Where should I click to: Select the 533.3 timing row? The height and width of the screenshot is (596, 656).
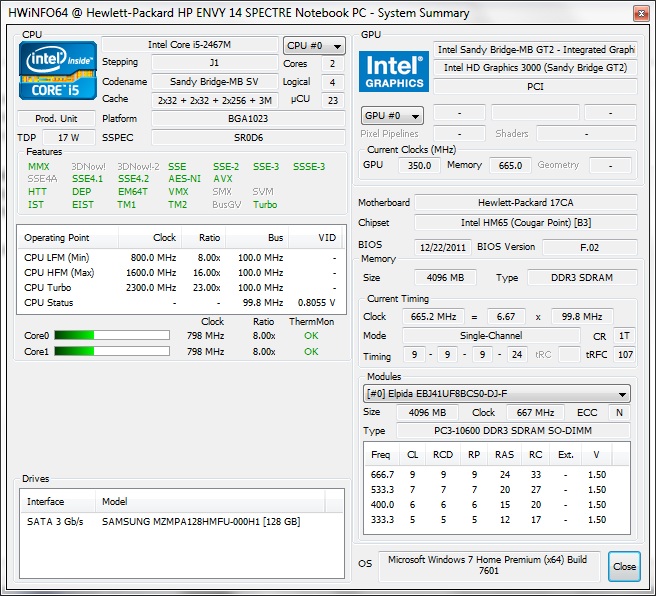point(497,490)
